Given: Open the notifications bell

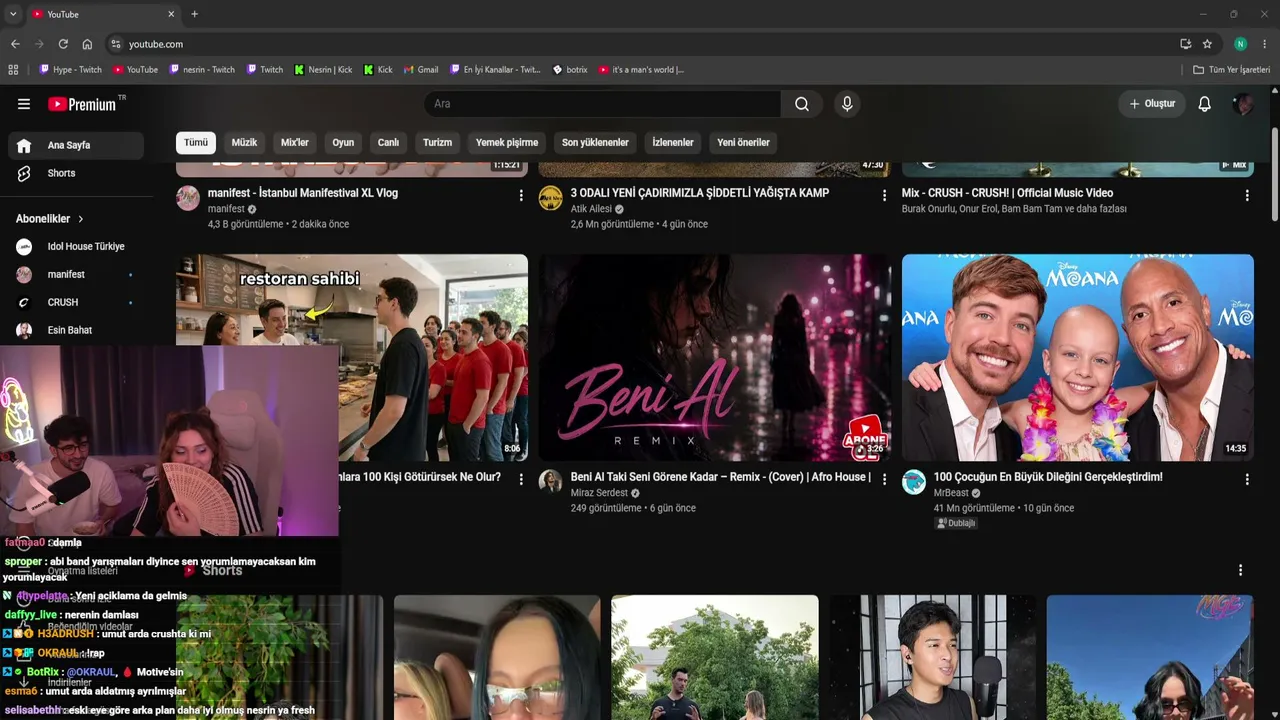Looking at the screenshot, I should [1205, 104].
